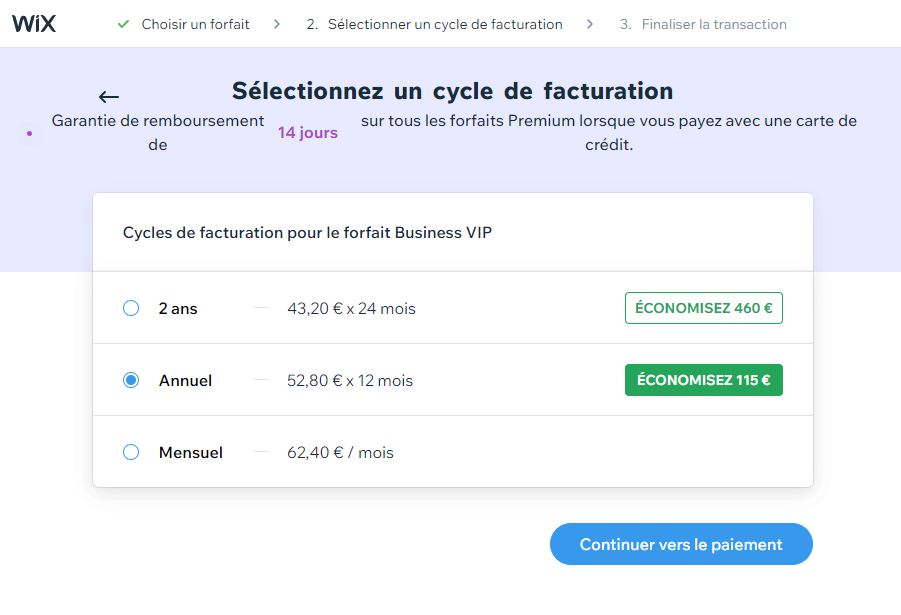Click the back arrow icon
The height and width of the screenshot is (615, 901).
(109, 97)
